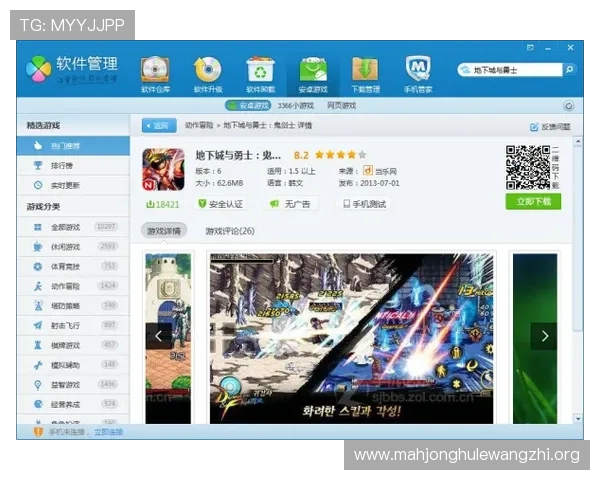600x480 pixels.
Task: Click the 软件管理 colorful clover logo
Action: [38, 69]
